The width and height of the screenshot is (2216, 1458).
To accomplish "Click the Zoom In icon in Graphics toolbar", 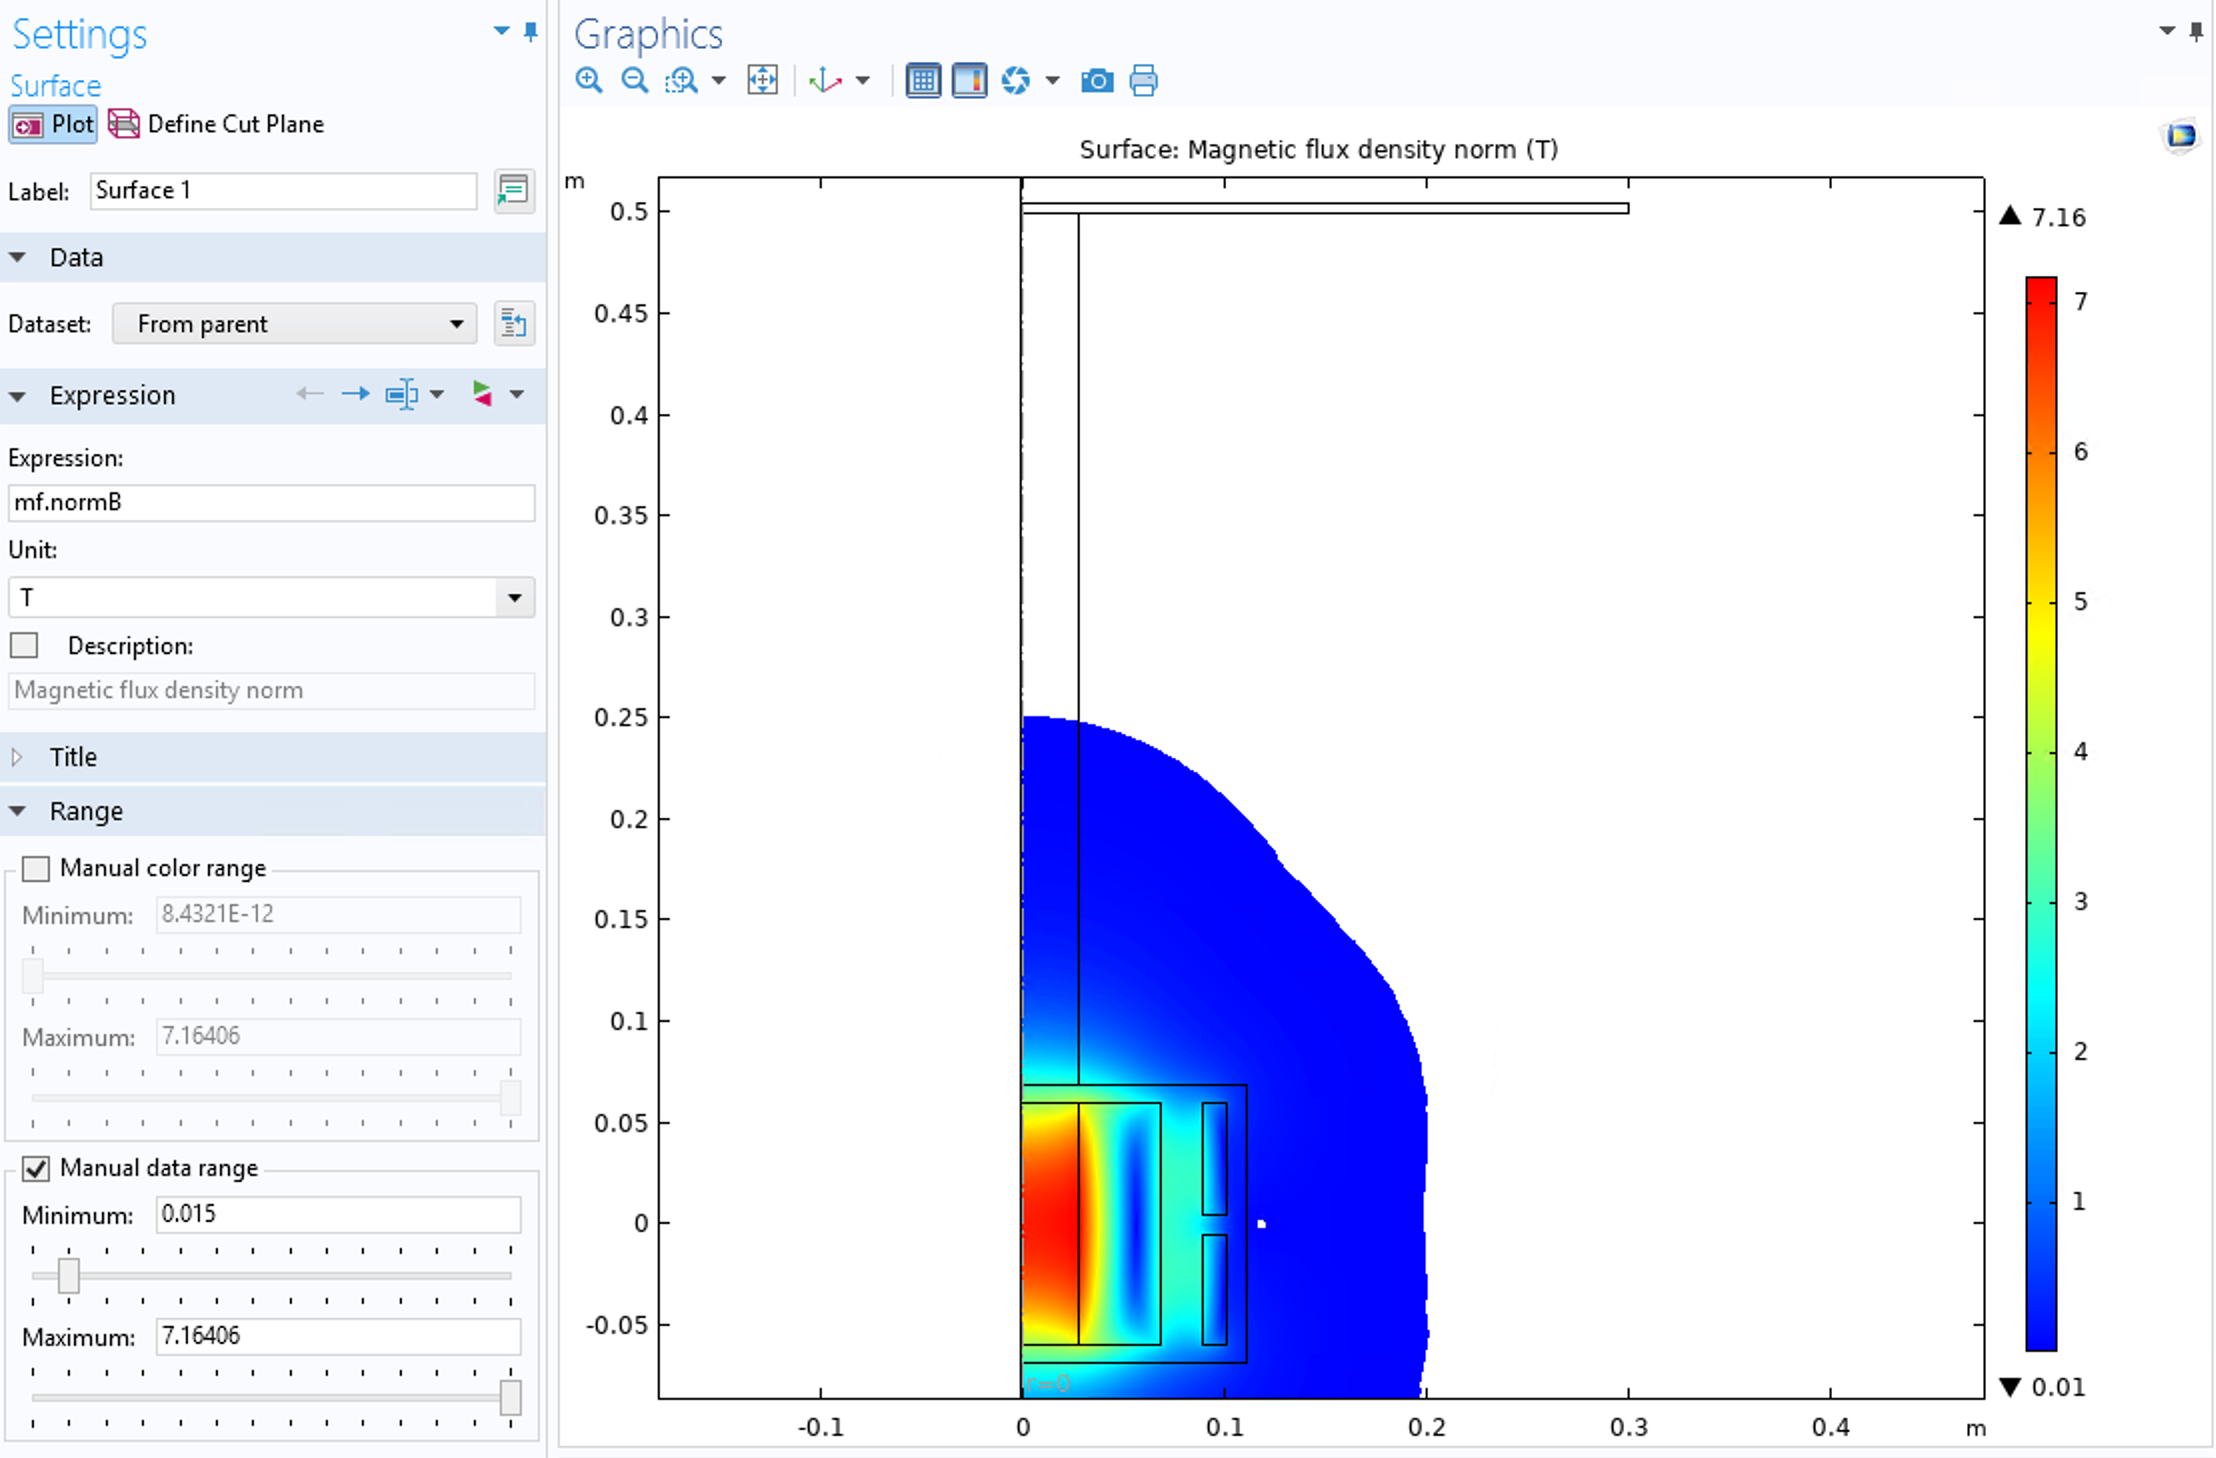I will click(589, 81).
